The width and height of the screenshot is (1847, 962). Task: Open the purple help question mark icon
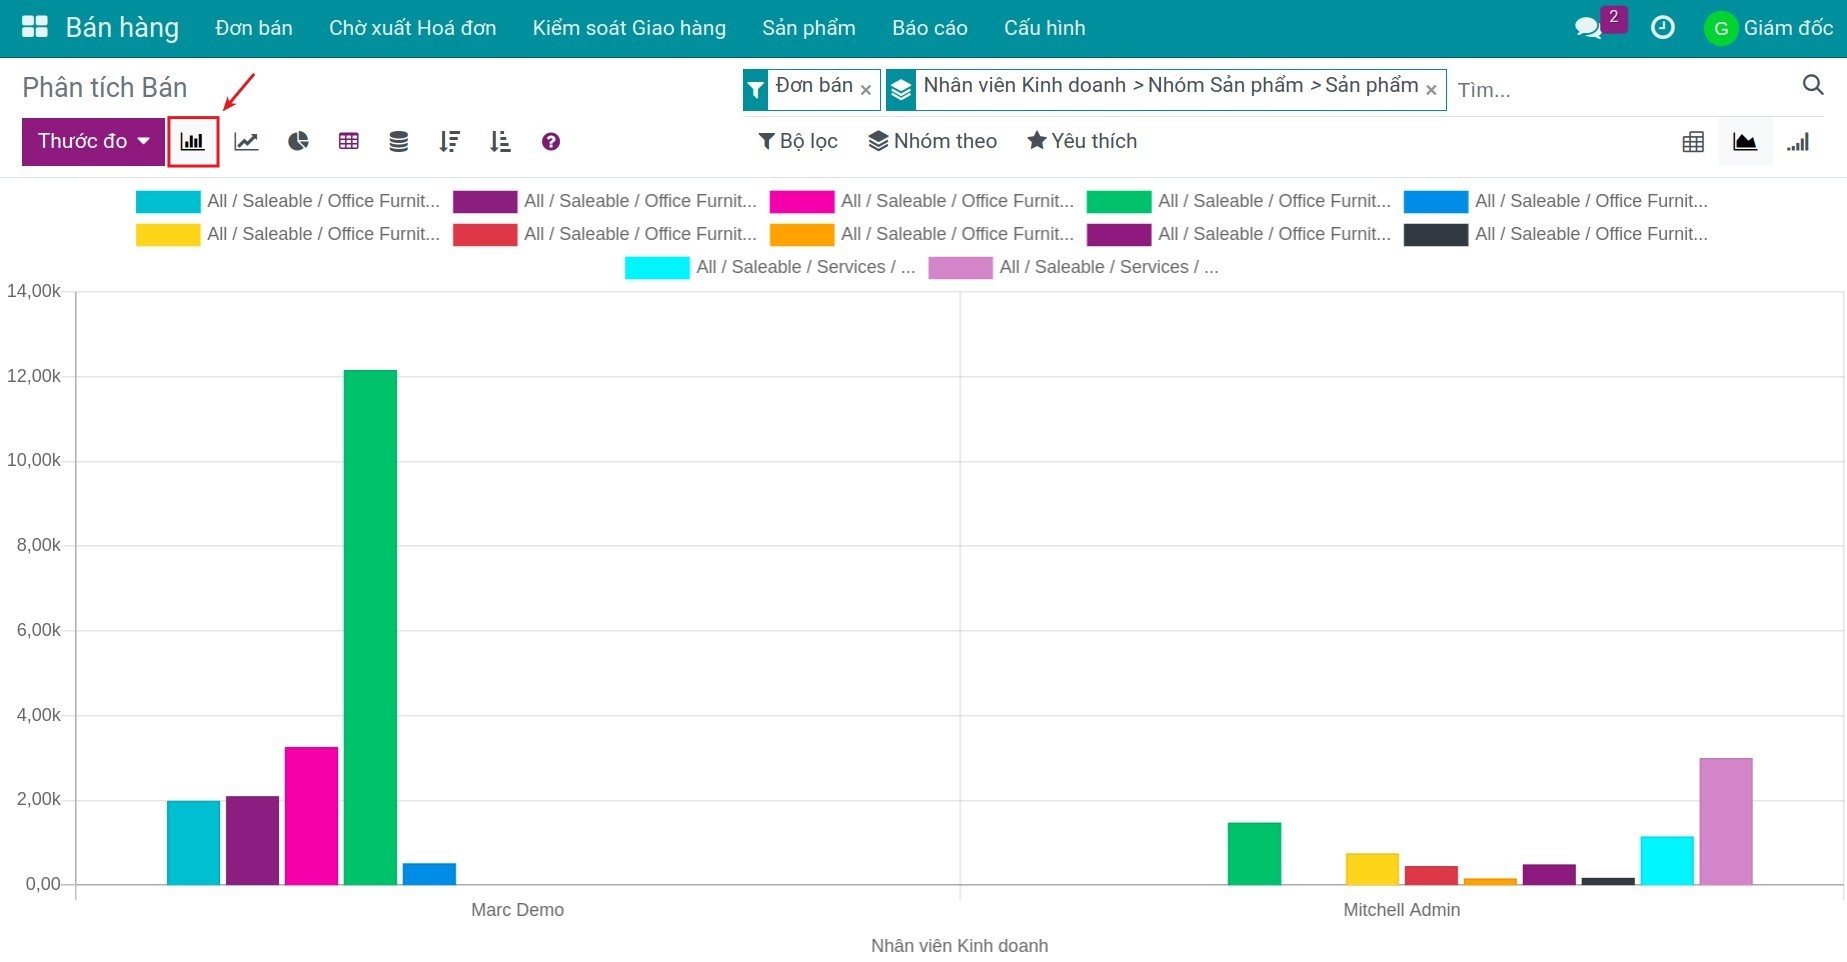550,142
